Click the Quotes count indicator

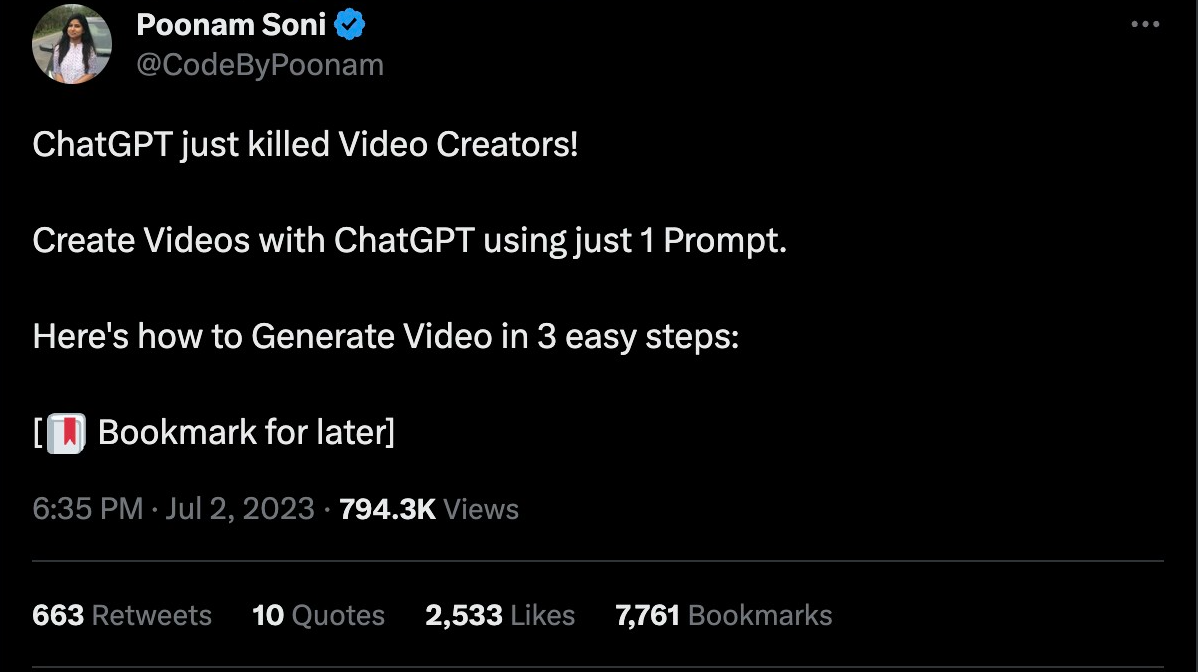point(268,615)
